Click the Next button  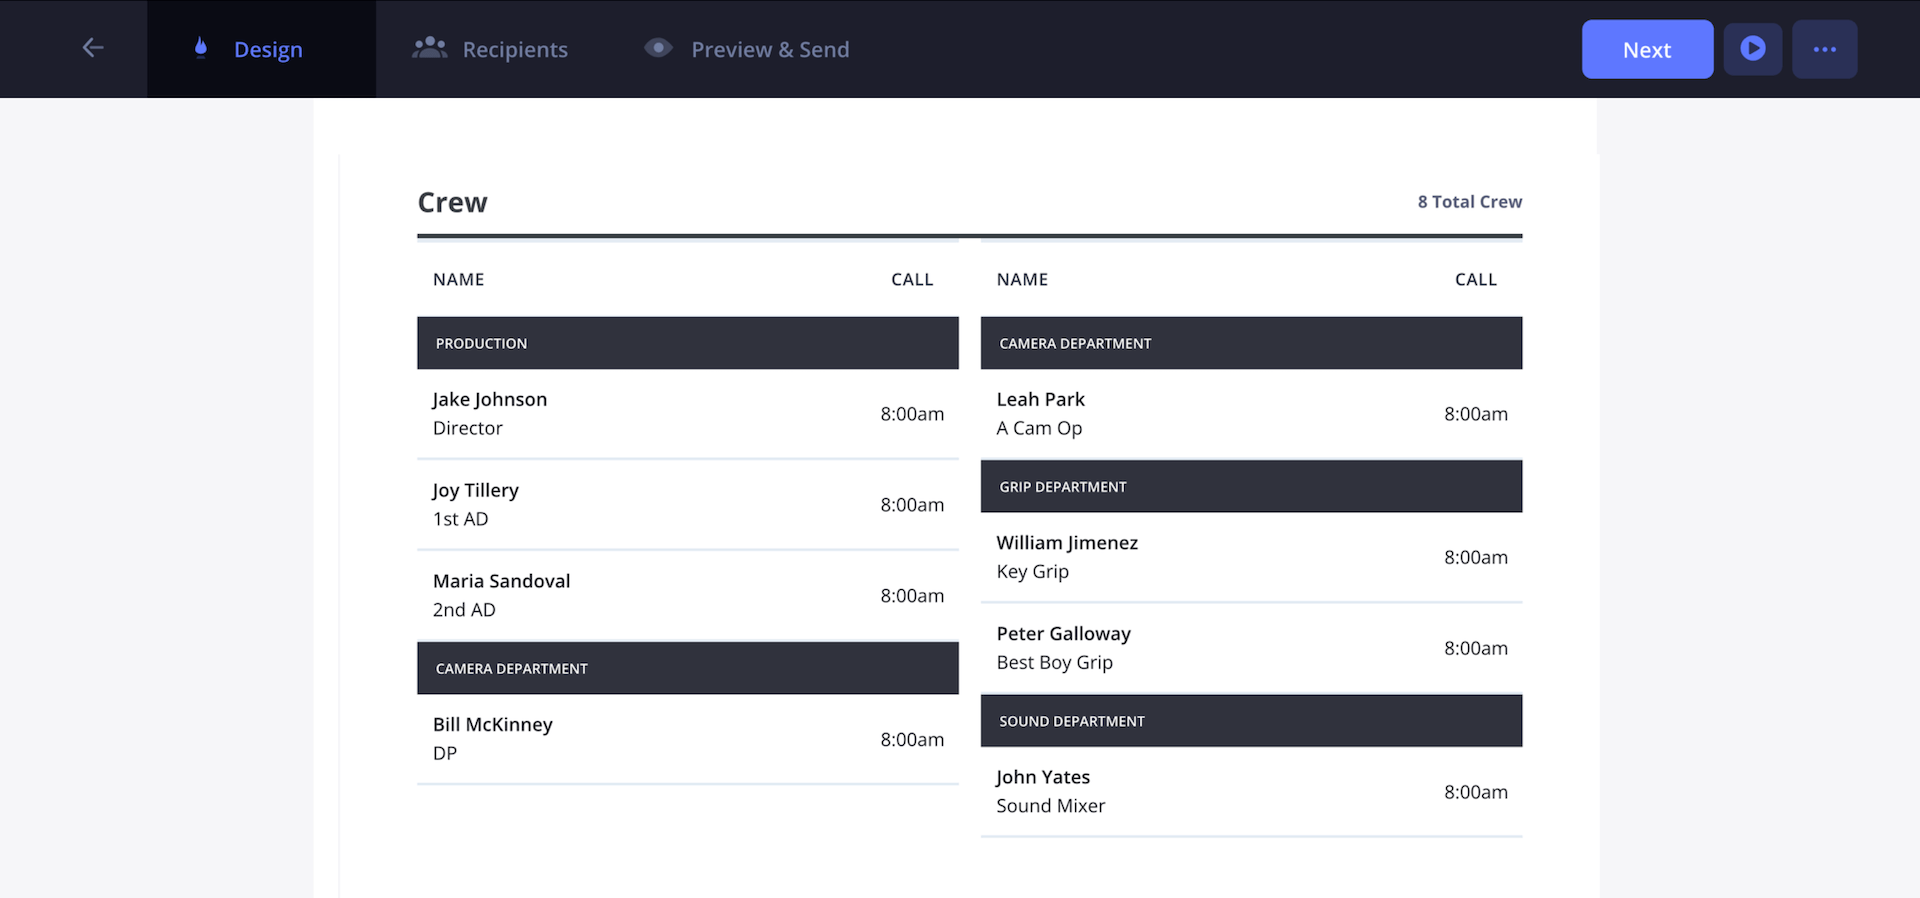click(x=1646, y=49)
